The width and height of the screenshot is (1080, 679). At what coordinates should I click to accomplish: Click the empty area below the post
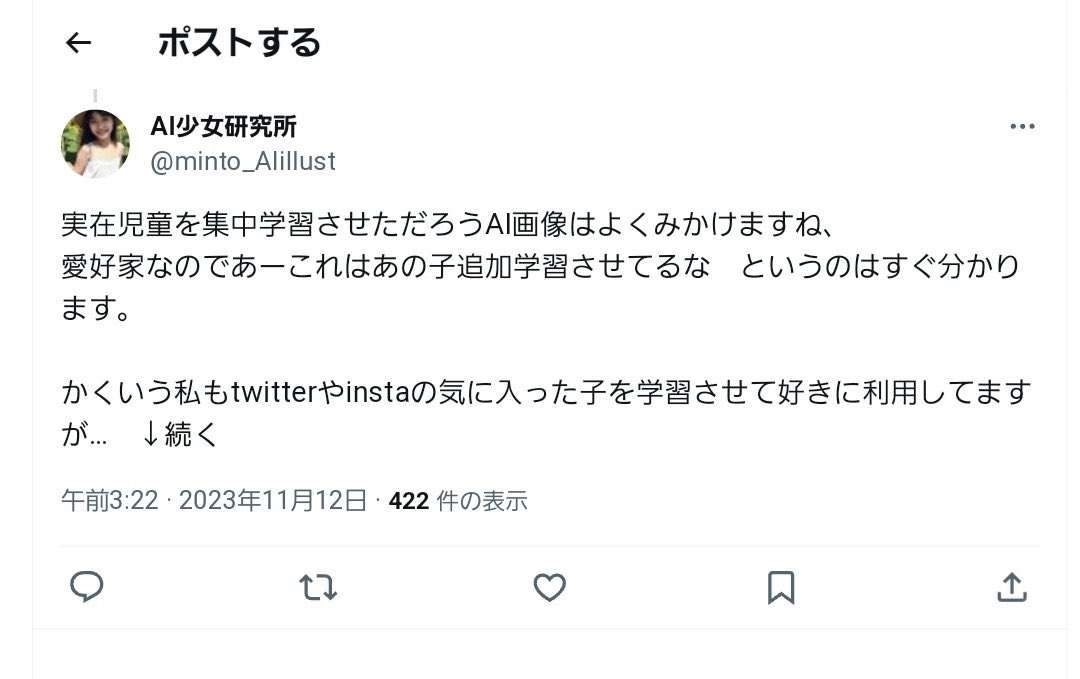point(550,654)
